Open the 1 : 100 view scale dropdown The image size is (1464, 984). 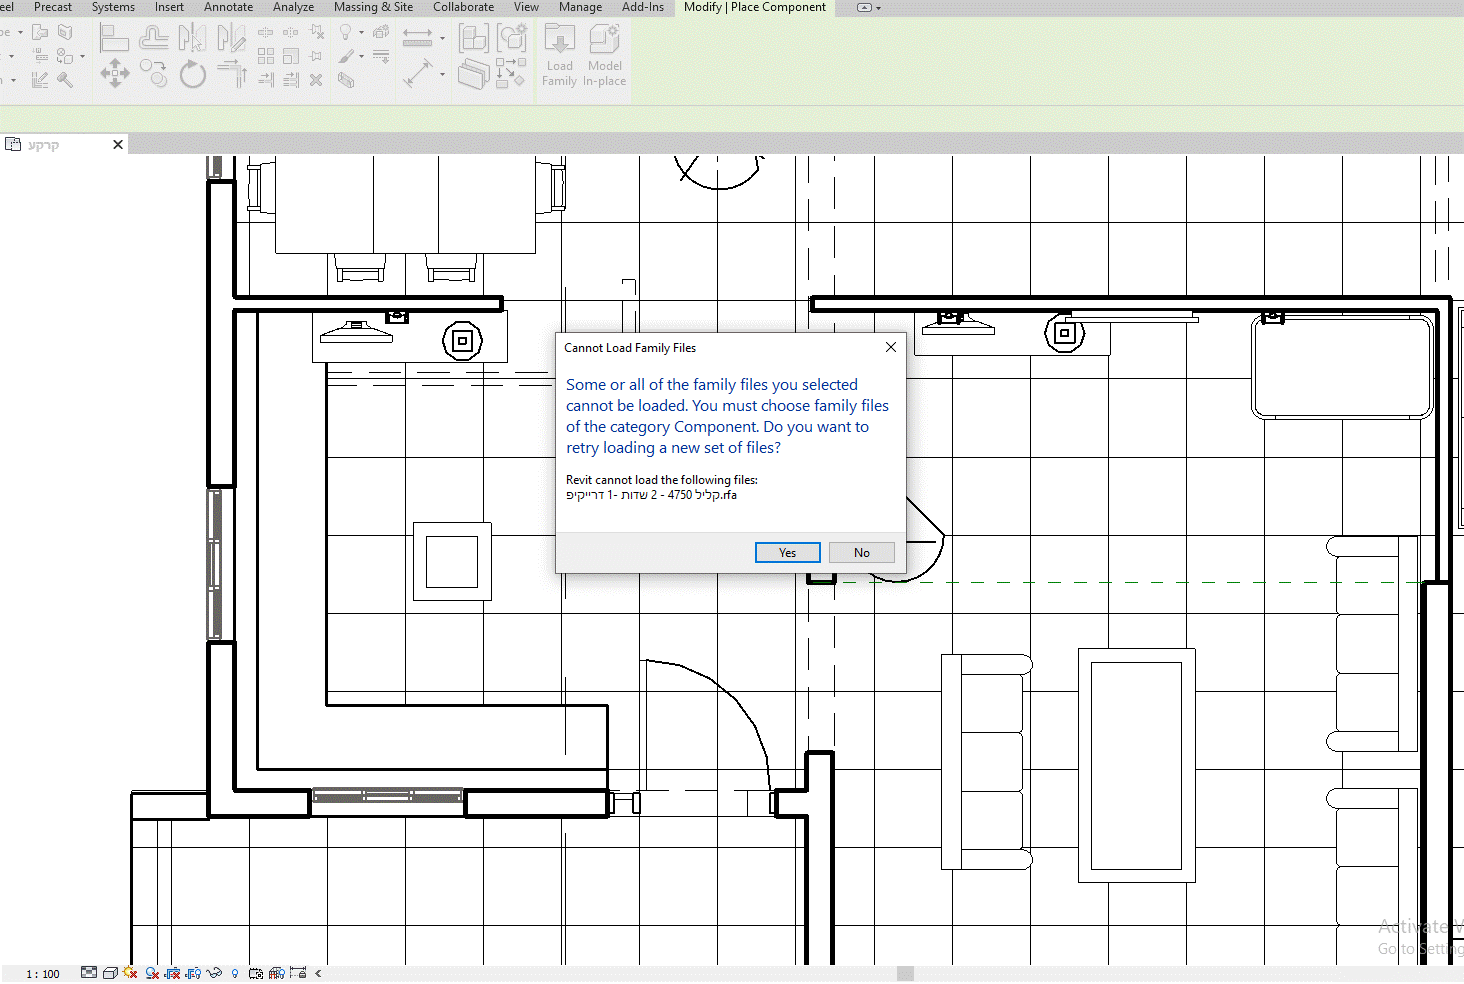[x=43, y=974]
